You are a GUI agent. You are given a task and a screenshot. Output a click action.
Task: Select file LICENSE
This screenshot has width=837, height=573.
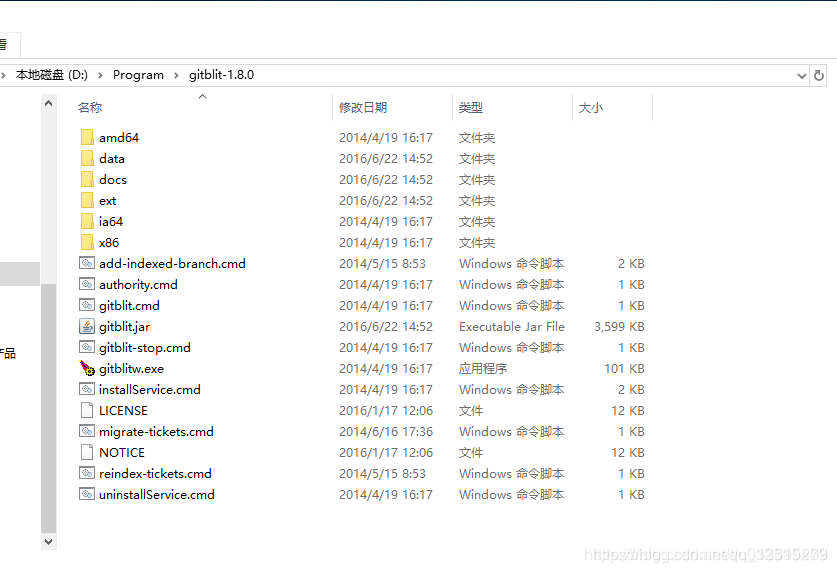pyautogui.click(x=123, y=410)
